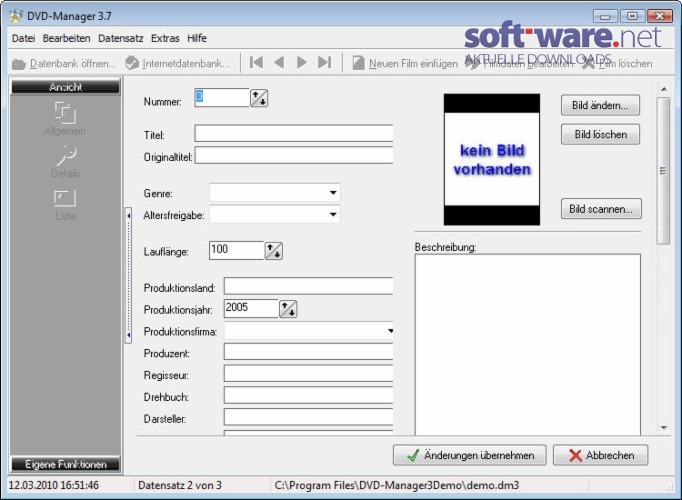
Task: Click 'Datensatz 2 von 3' status text
Action: point(180,485)
